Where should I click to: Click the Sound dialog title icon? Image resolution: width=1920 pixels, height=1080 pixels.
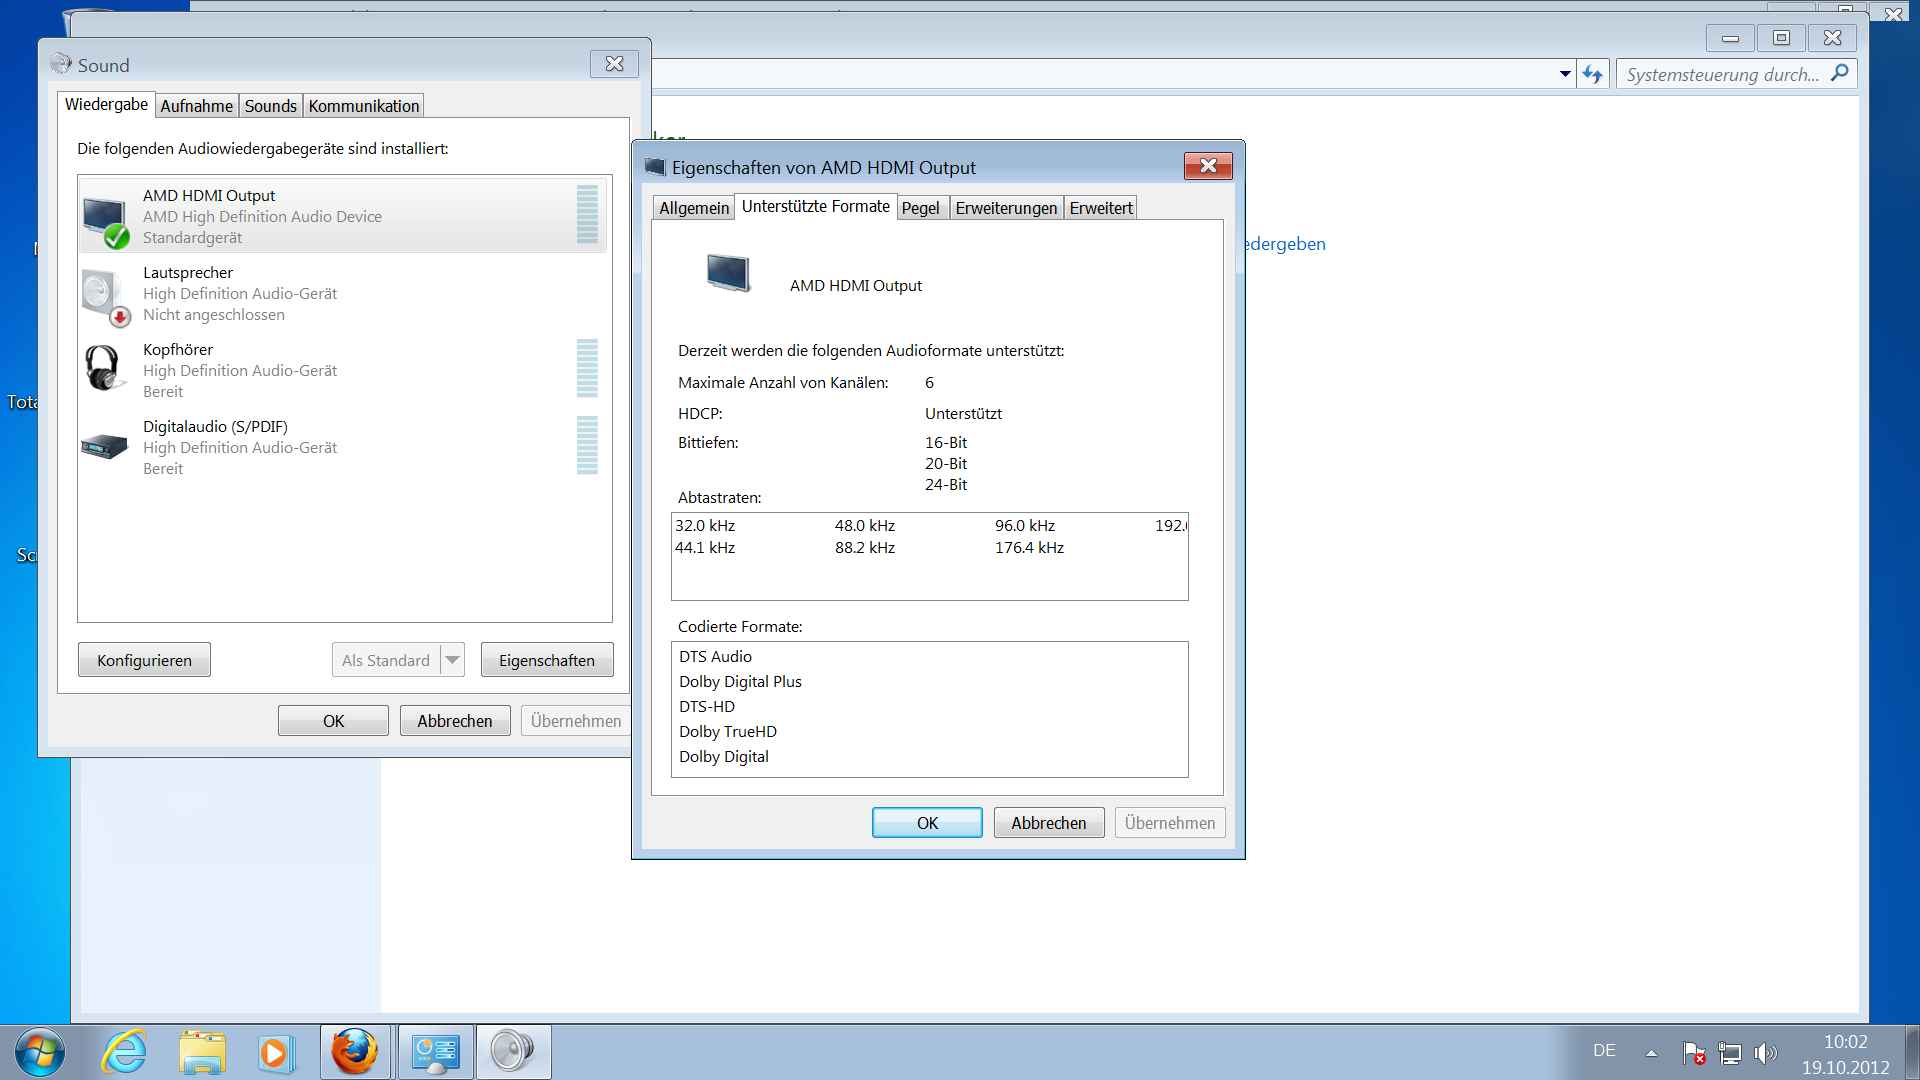tap(61, 64)
